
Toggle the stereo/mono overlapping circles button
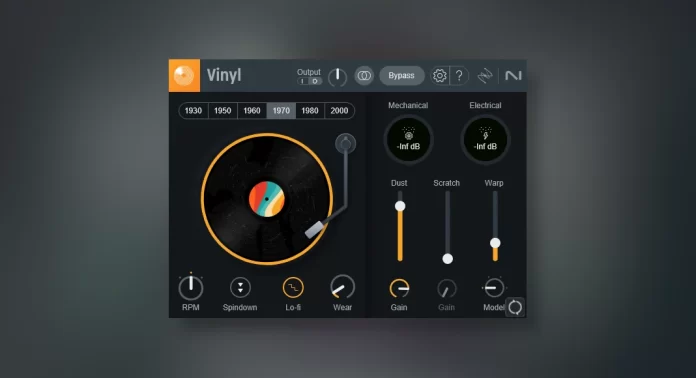click(364, 76)
